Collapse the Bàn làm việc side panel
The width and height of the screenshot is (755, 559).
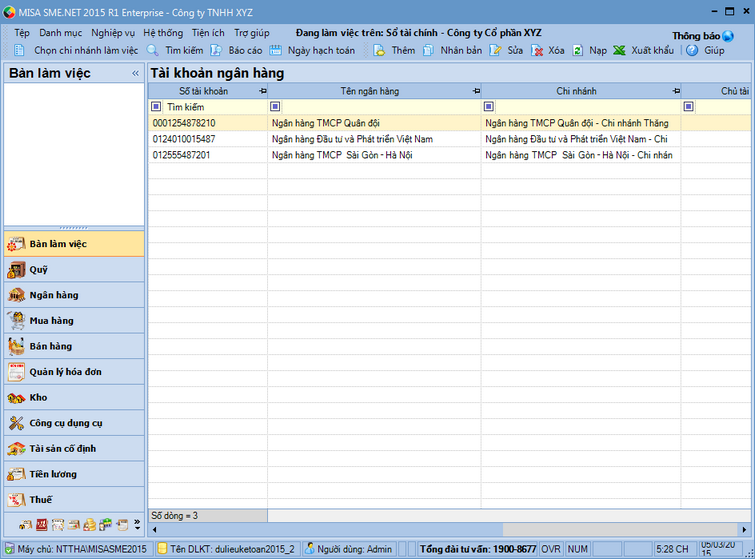[x=135, y=73]
